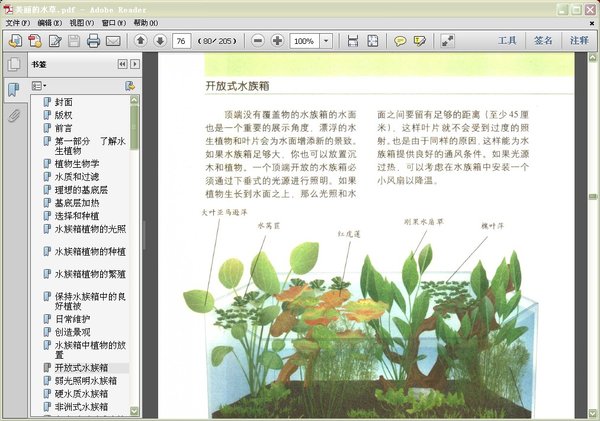This screenshot has width=600, height=421.
Task: Switch to read mode with expand arrows icon
Action: (447, 41)
